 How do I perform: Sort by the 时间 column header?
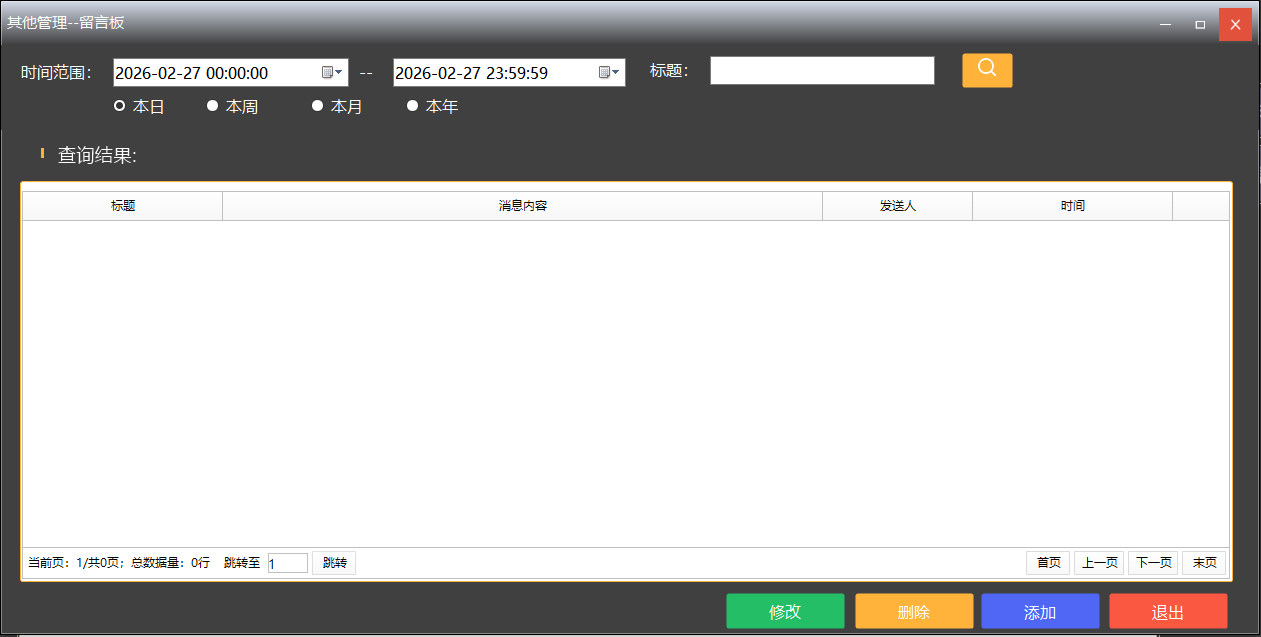(x=1072, y=206)
